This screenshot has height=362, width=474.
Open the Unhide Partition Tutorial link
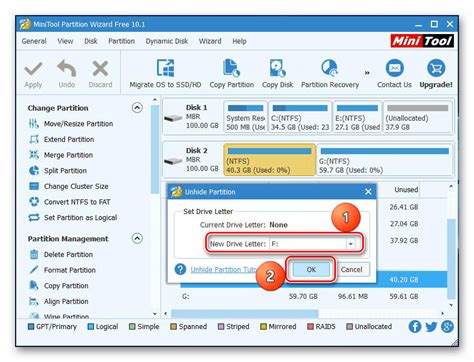(x=223, y=269)
